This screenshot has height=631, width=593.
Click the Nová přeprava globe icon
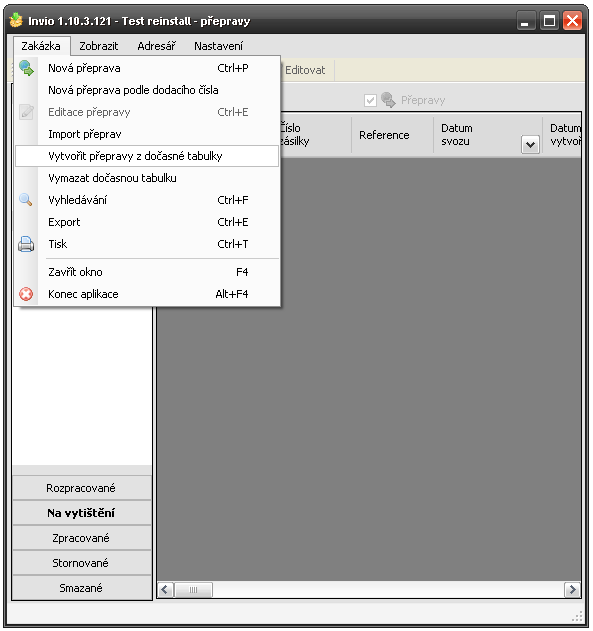coord(26,68)
